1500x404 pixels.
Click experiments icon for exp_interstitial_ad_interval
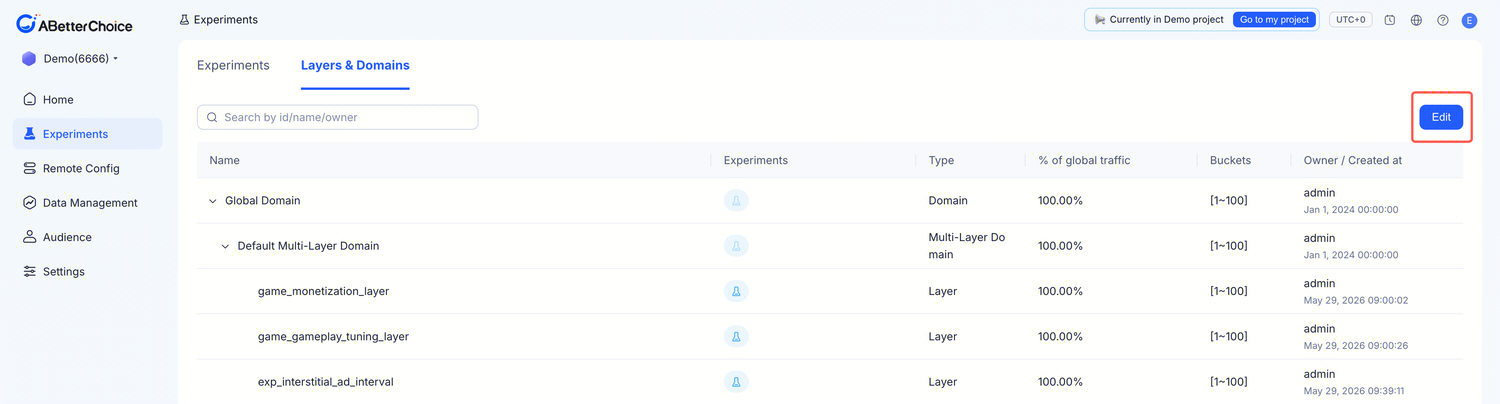tap(736, 382)
